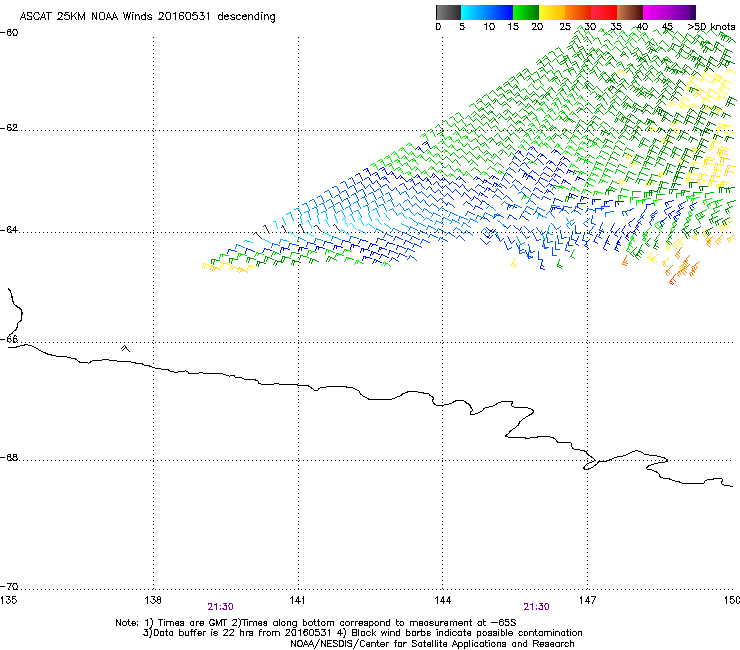Viewport: 740px width, 650px height.
Task: Click the legend number '25'
Action: pos(565,27)
